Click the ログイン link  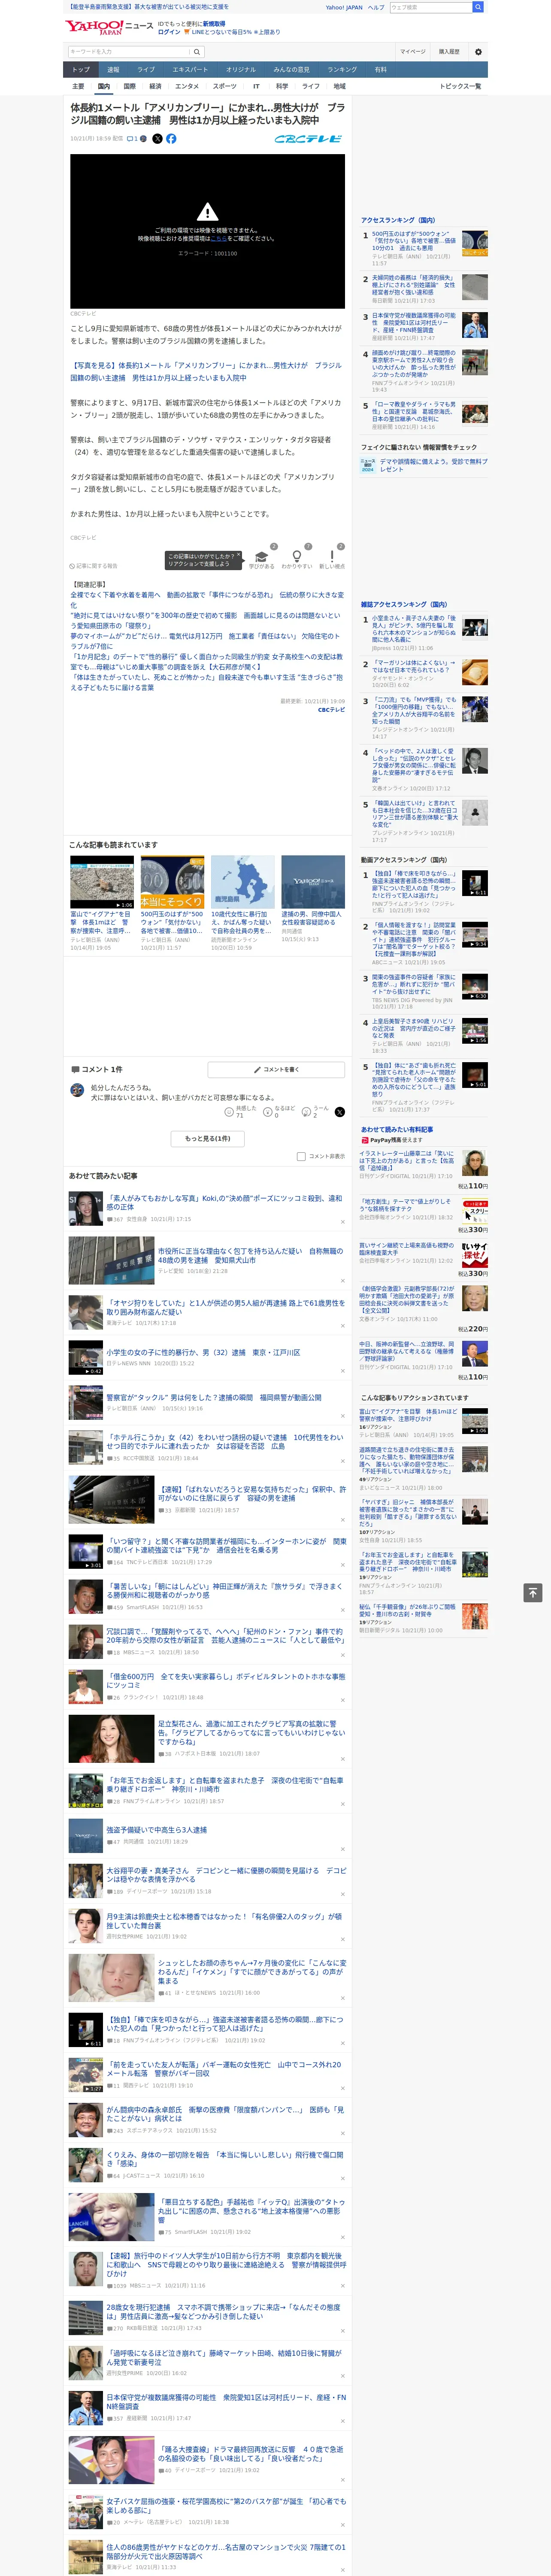[x=169, y=32]
